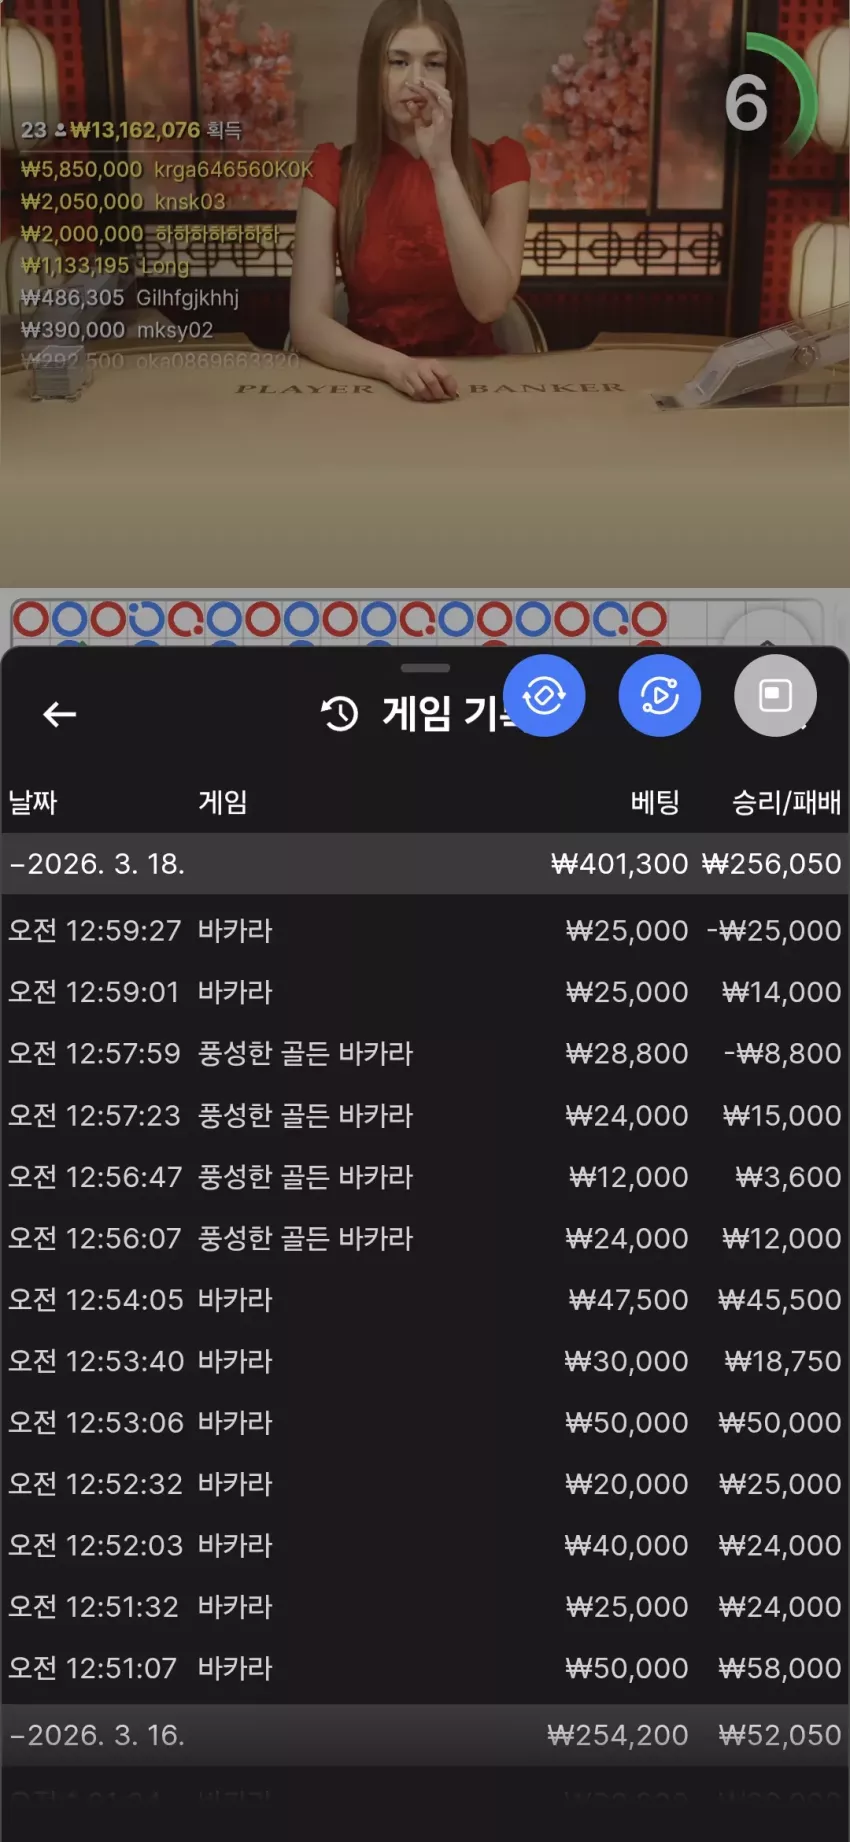Tap the back arrow in game history
The image size is (850, 1842).
pos(60,714)
